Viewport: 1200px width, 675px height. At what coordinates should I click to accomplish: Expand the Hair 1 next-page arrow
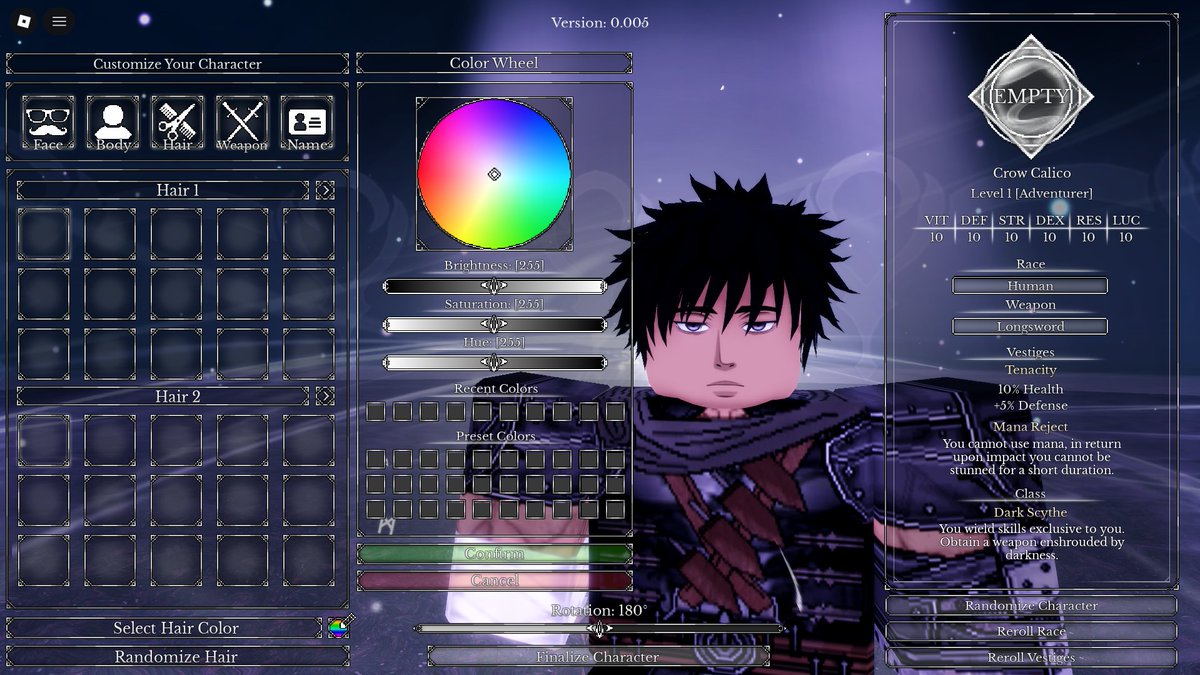[x=325, y=190]
